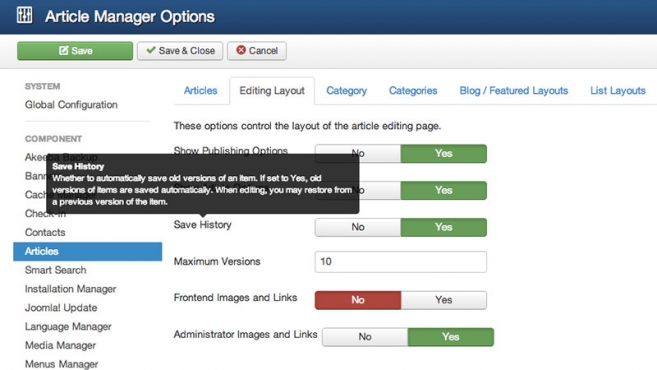Screen dimensions: 657x370
Task: Open Joomla! Update options
Action: 61,308
